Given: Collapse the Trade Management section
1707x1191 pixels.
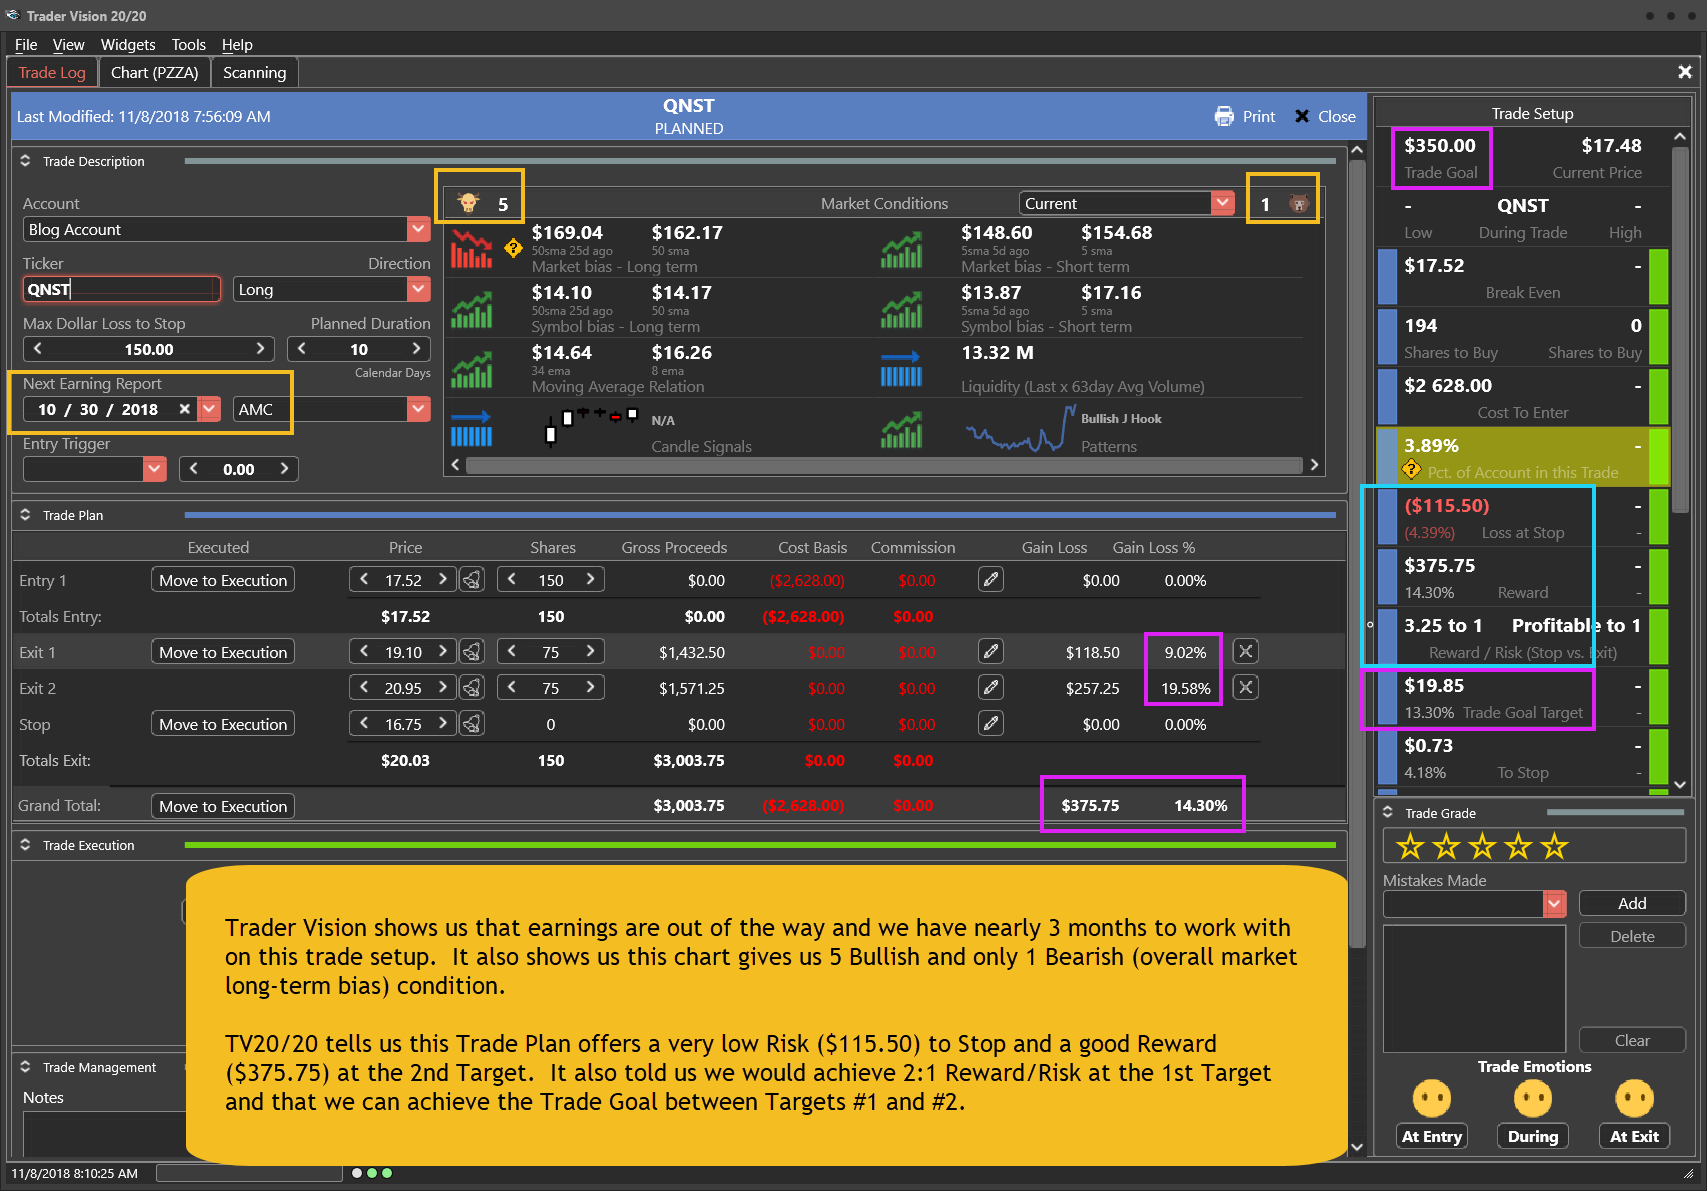Looking at the screenshot, I should [x=25, y=1066].
